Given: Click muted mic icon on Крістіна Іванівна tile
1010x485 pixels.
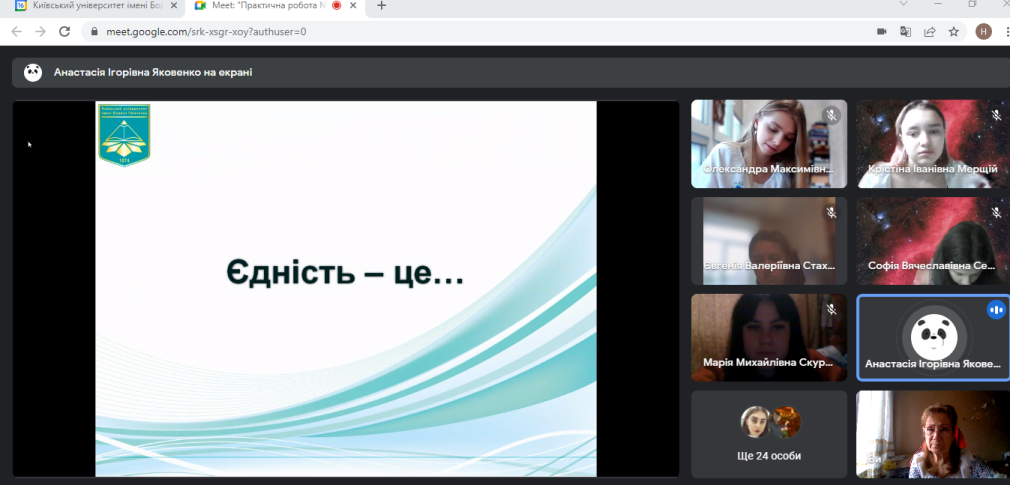Looking at the screenshot, I should 996,116.
